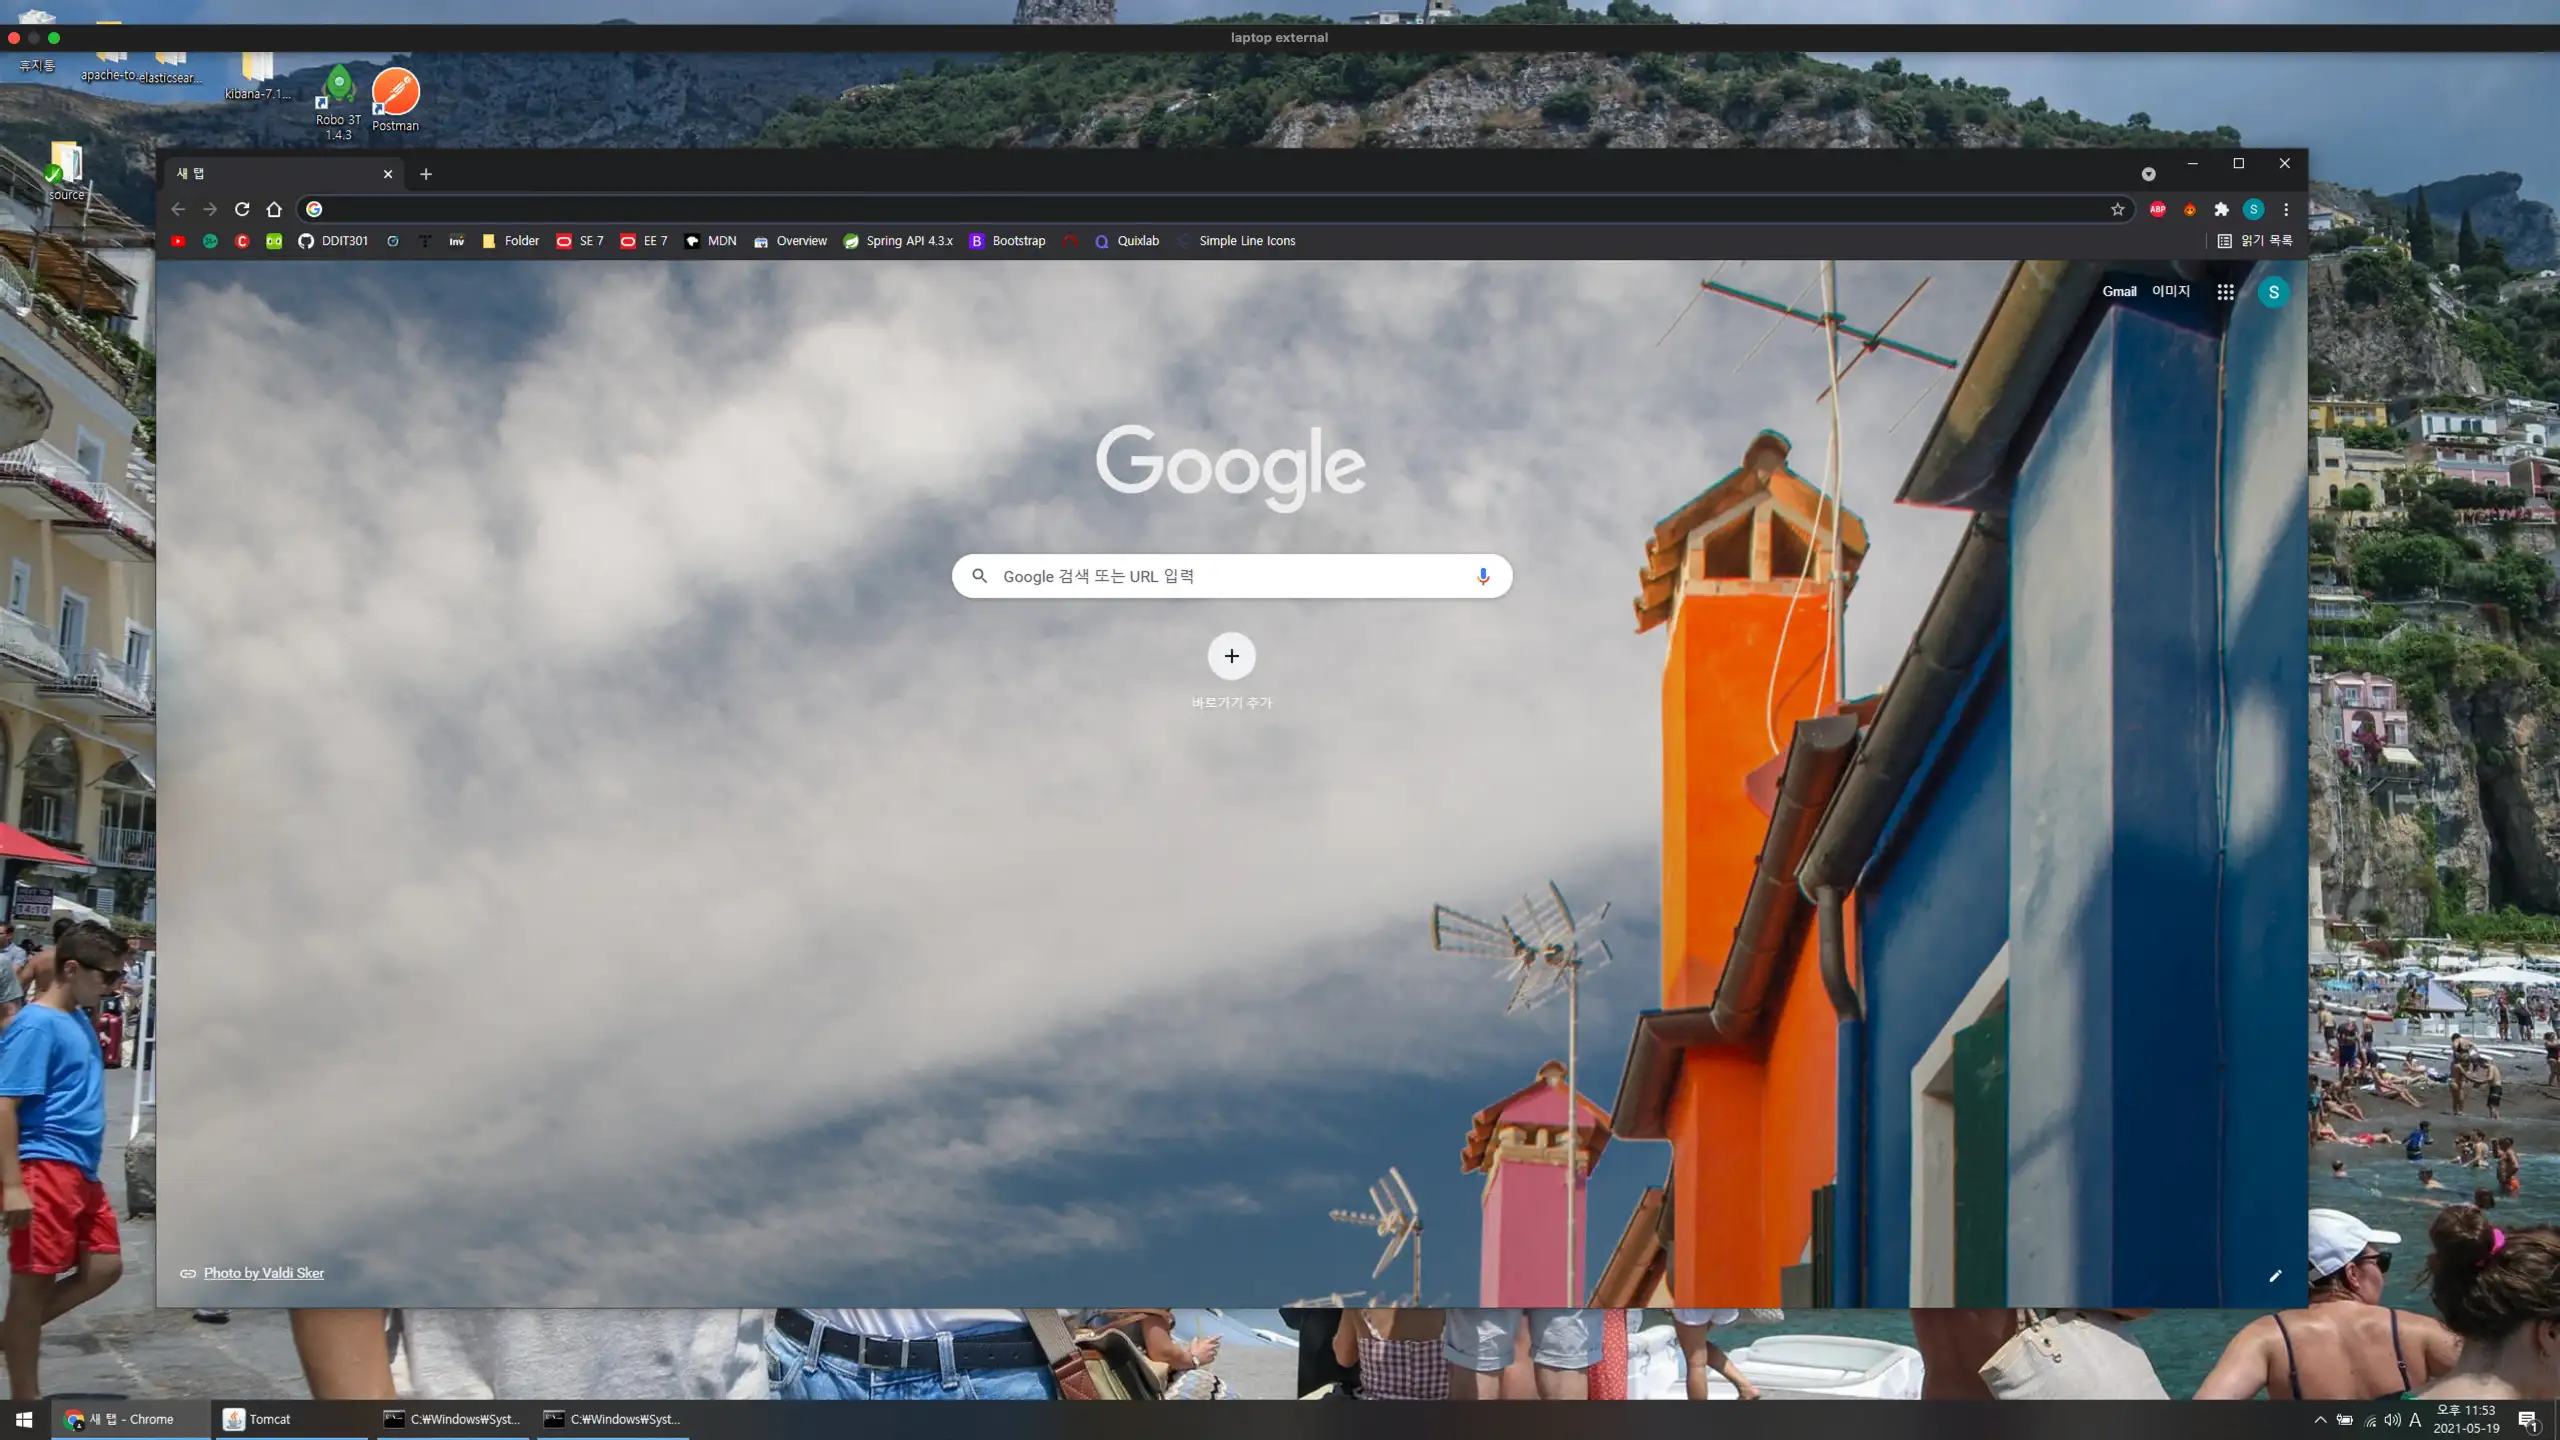
Task: Open the Adblock Plus extension
Action: (x=2158, y=209)
